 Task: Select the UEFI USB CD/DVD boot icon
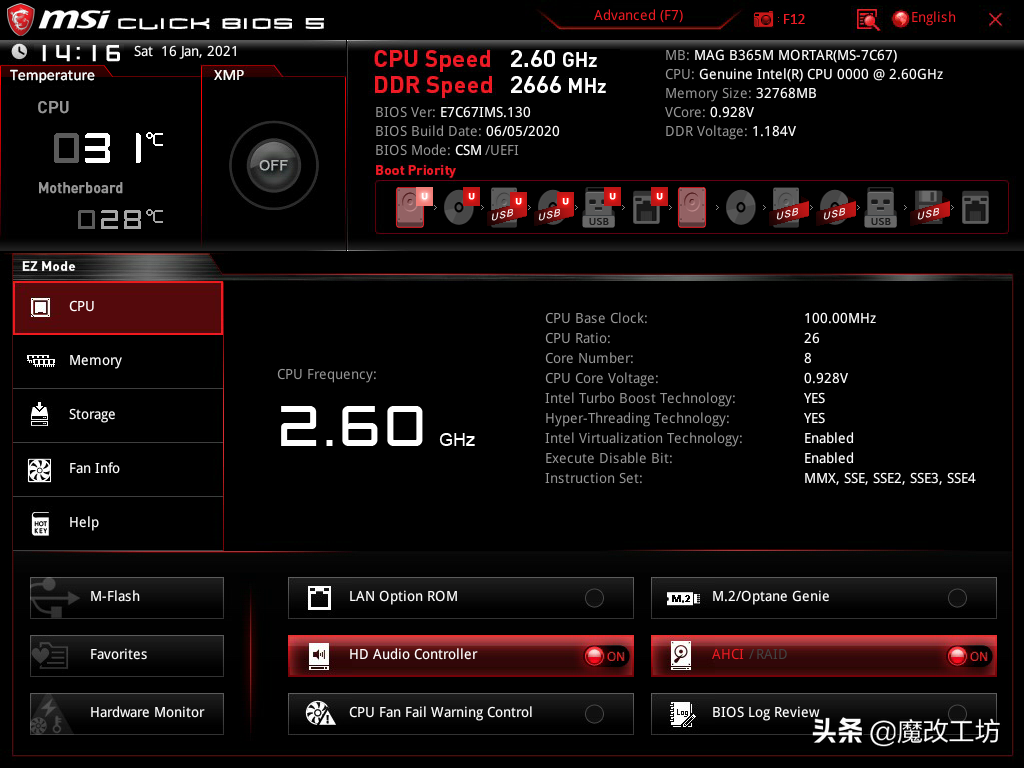pos(554,207)
